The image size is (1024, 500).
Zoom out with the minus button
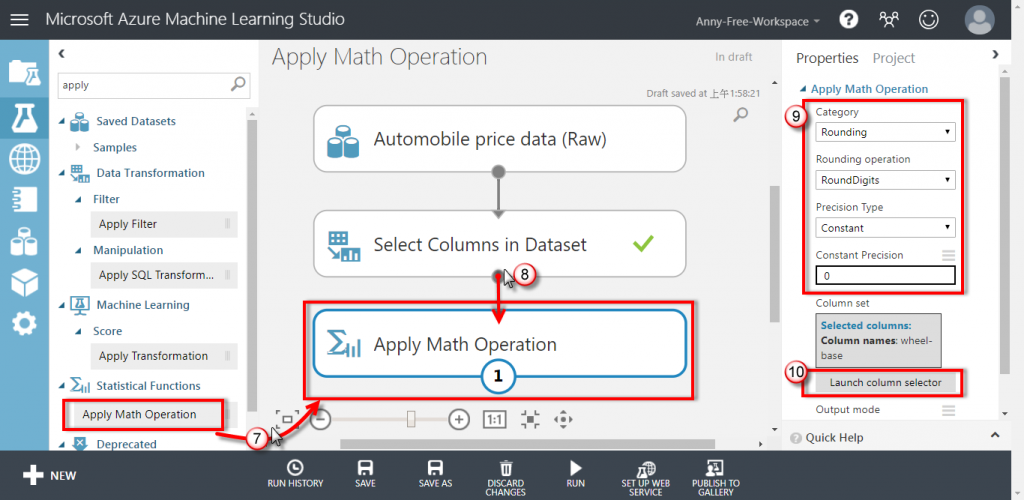[320, 420]
